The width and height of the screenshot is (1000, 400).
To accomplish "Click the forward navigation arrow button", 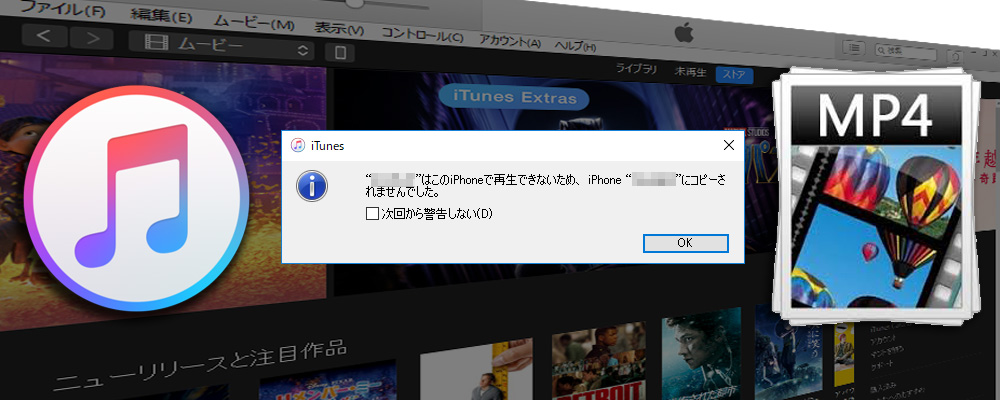I will (x=93, y=40).
